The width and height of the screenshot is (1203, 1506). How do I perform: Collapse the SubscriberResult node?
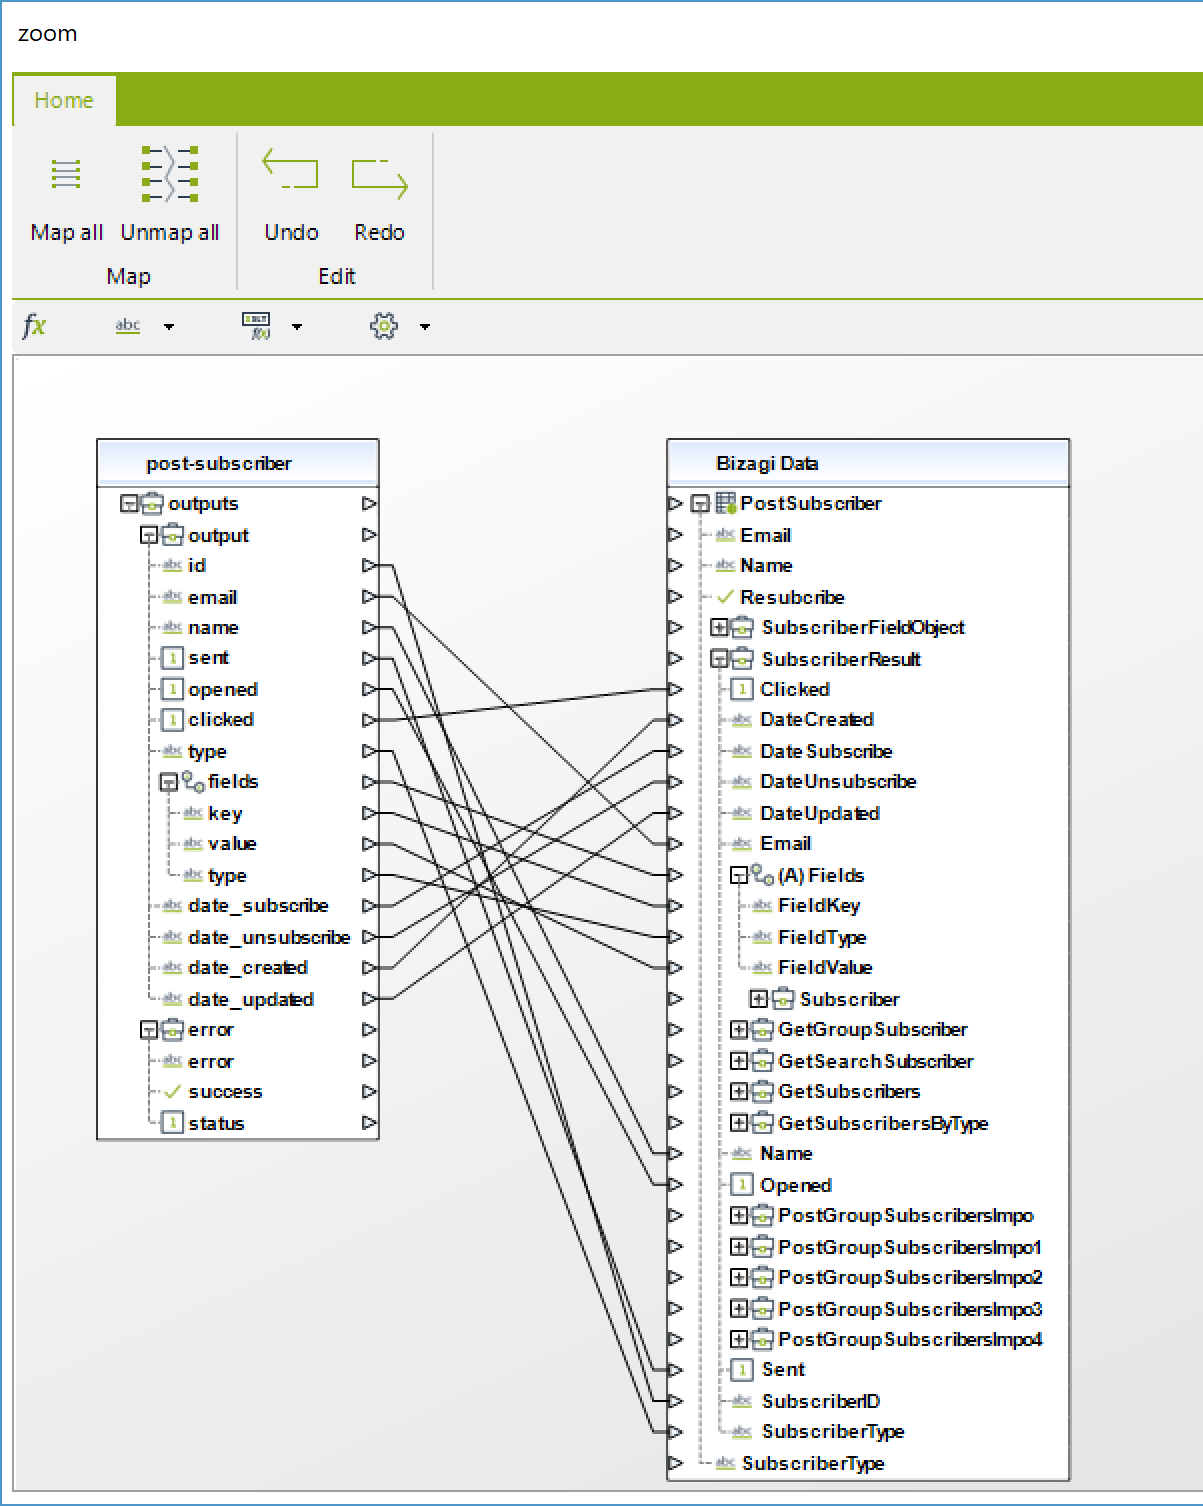[718, 659]
